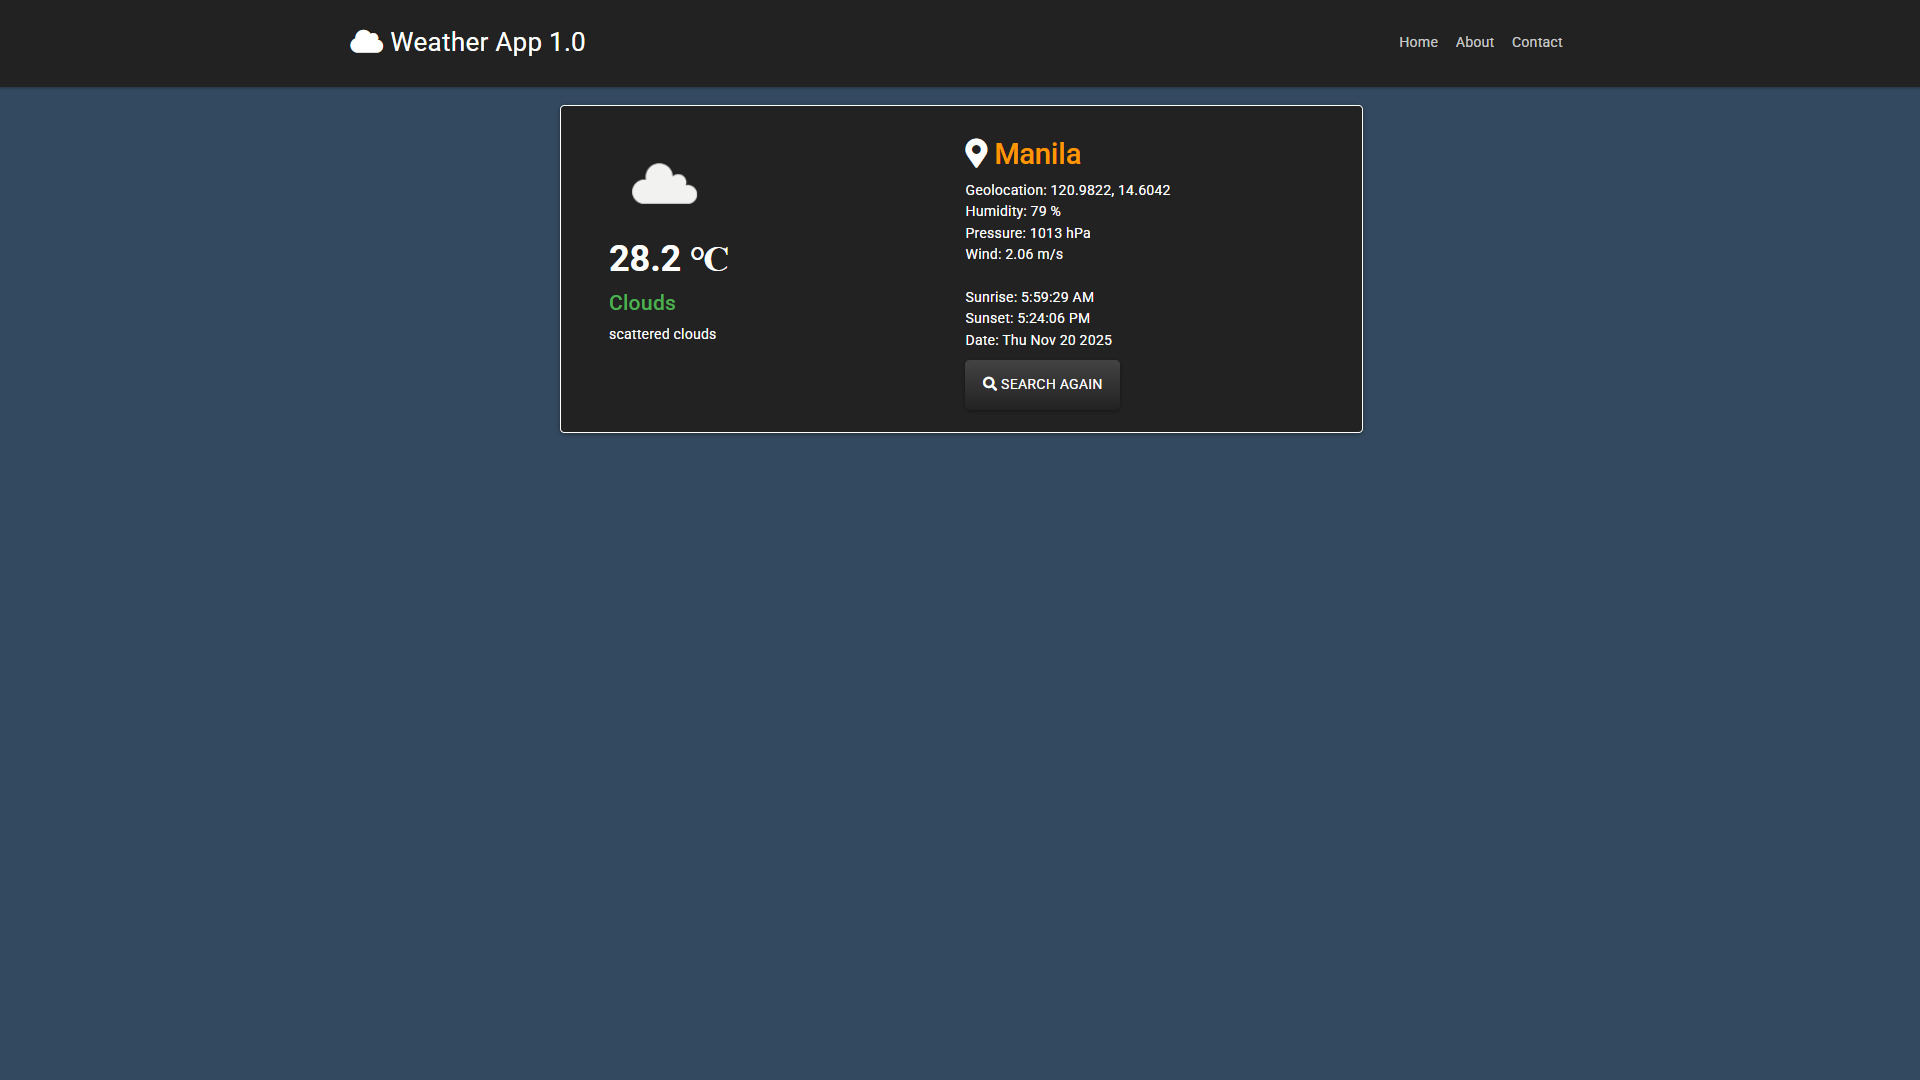This screenshot has height=1080, width=1920.
Task: Click the large cloud weather icon
Action: coord(664,185)
